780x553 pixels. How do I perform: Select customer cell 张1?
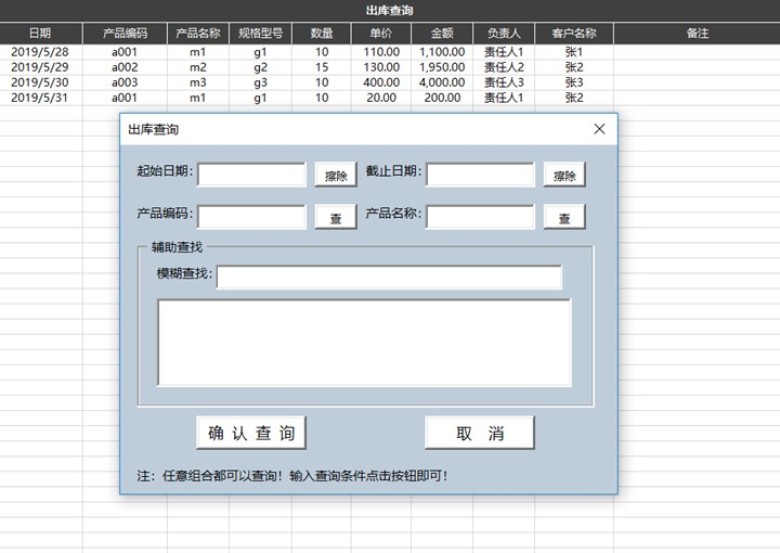[x=574, y=52]
